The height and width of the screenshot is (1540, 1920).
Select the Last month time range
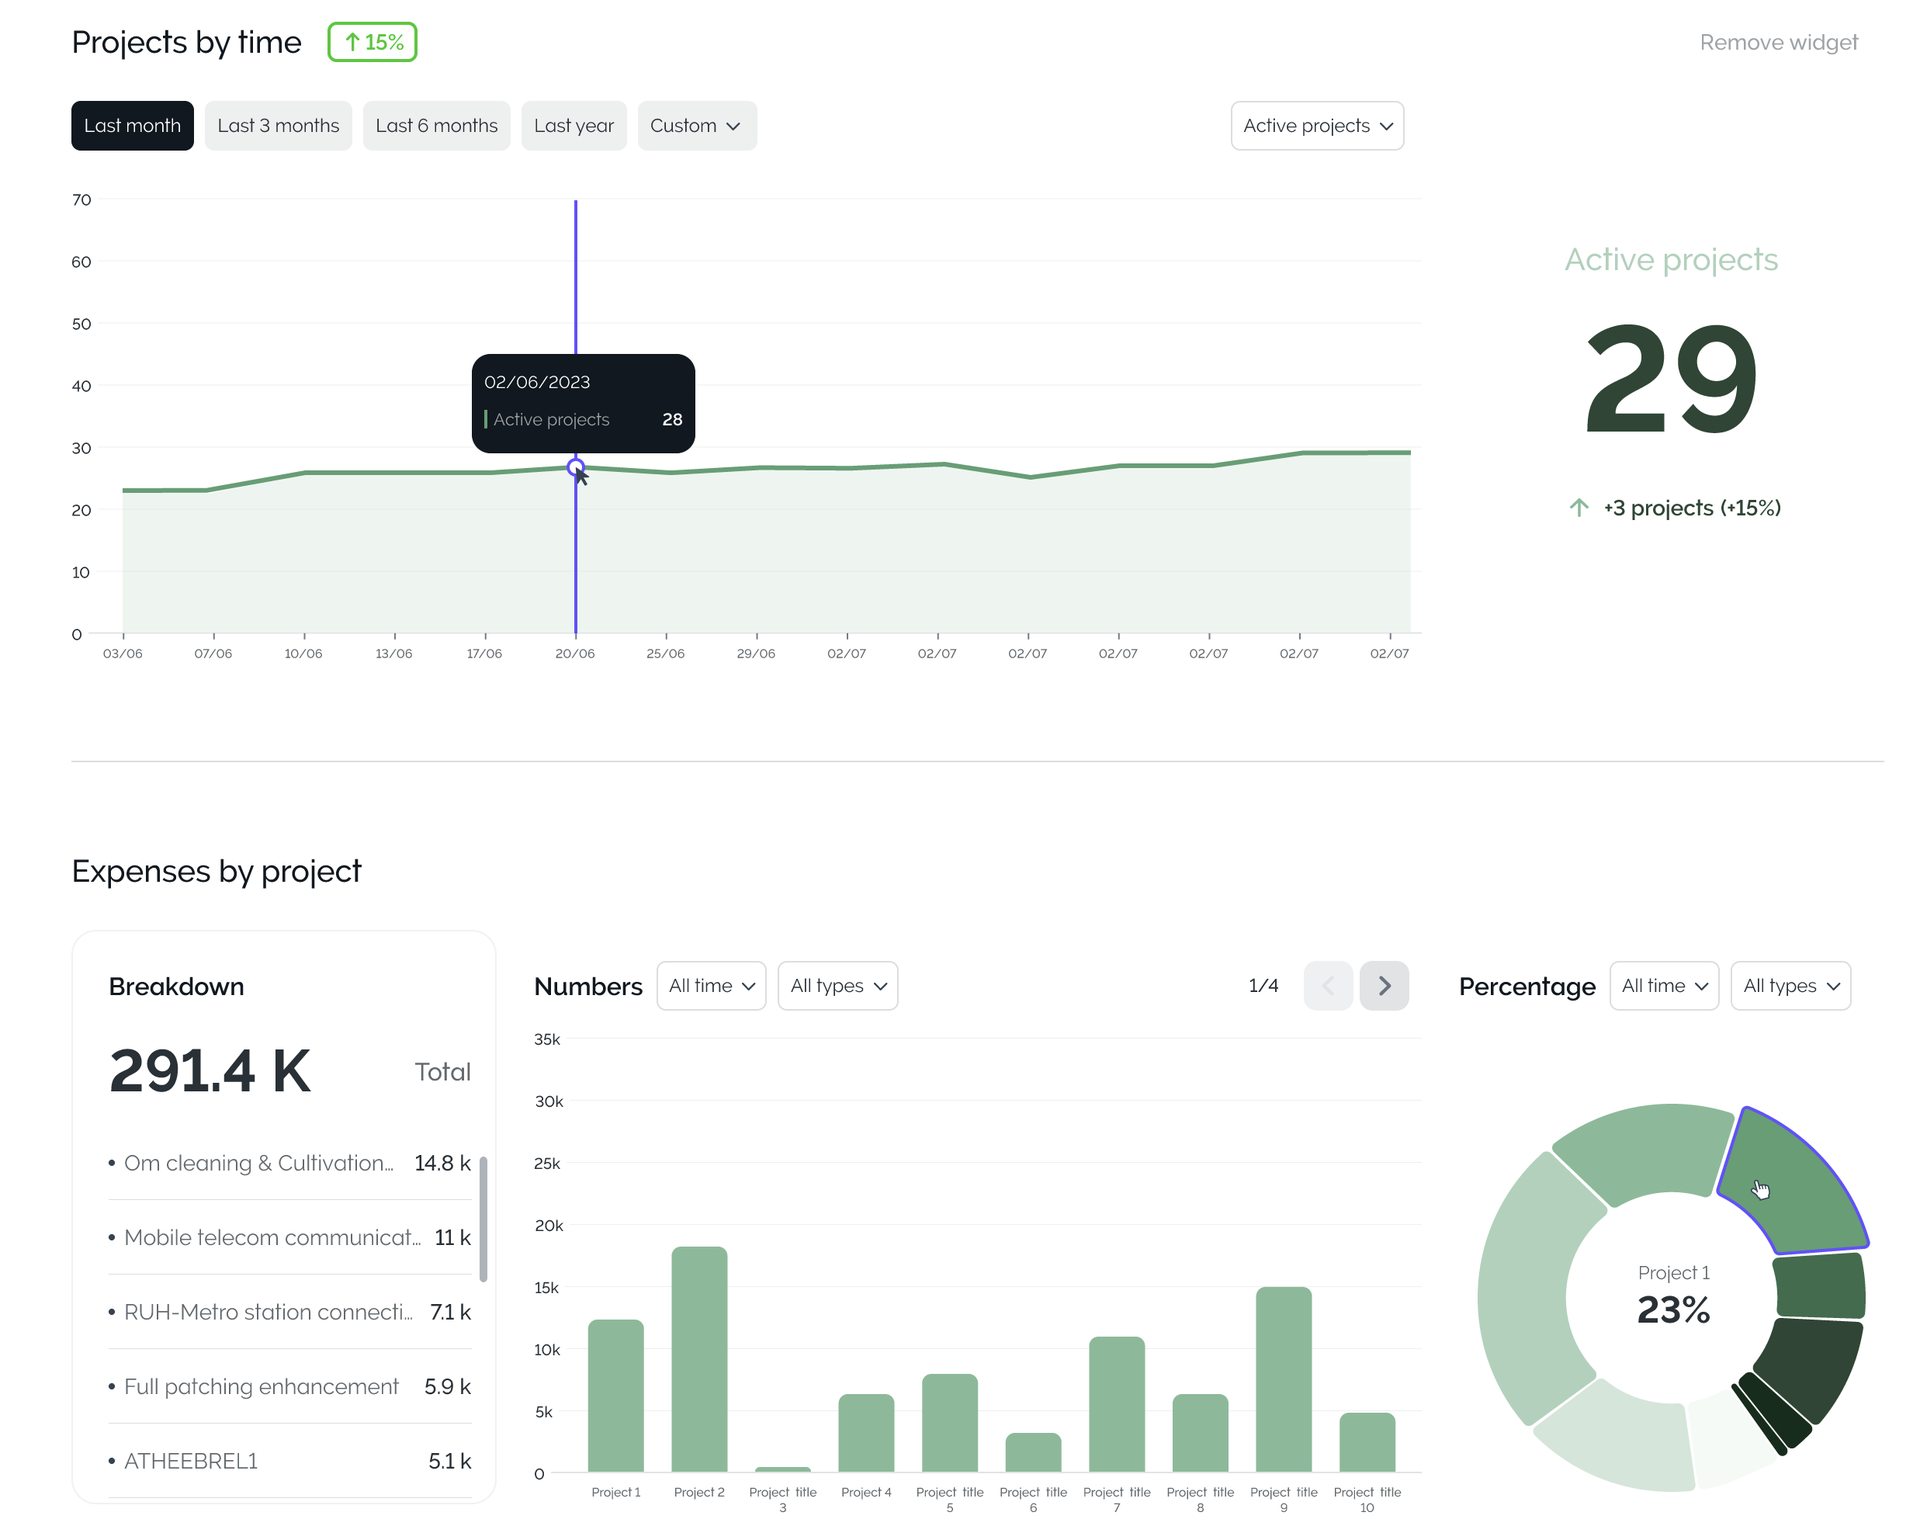click(132, 126)
